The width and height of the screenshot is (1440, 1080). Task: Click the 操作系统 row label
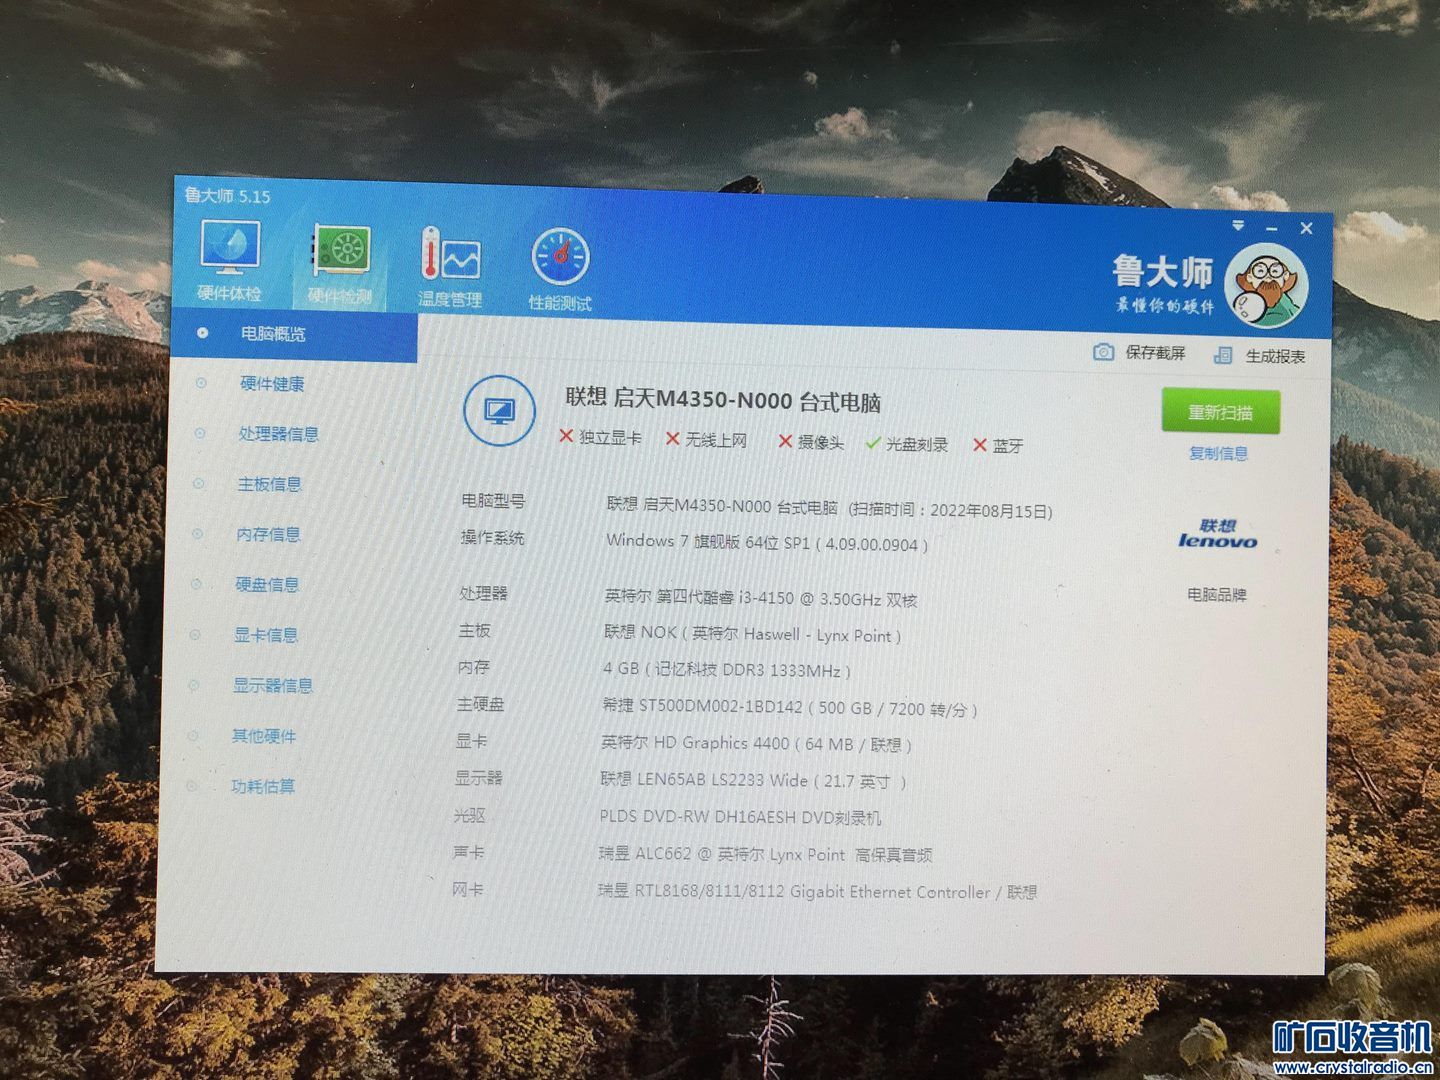point(492,538)
